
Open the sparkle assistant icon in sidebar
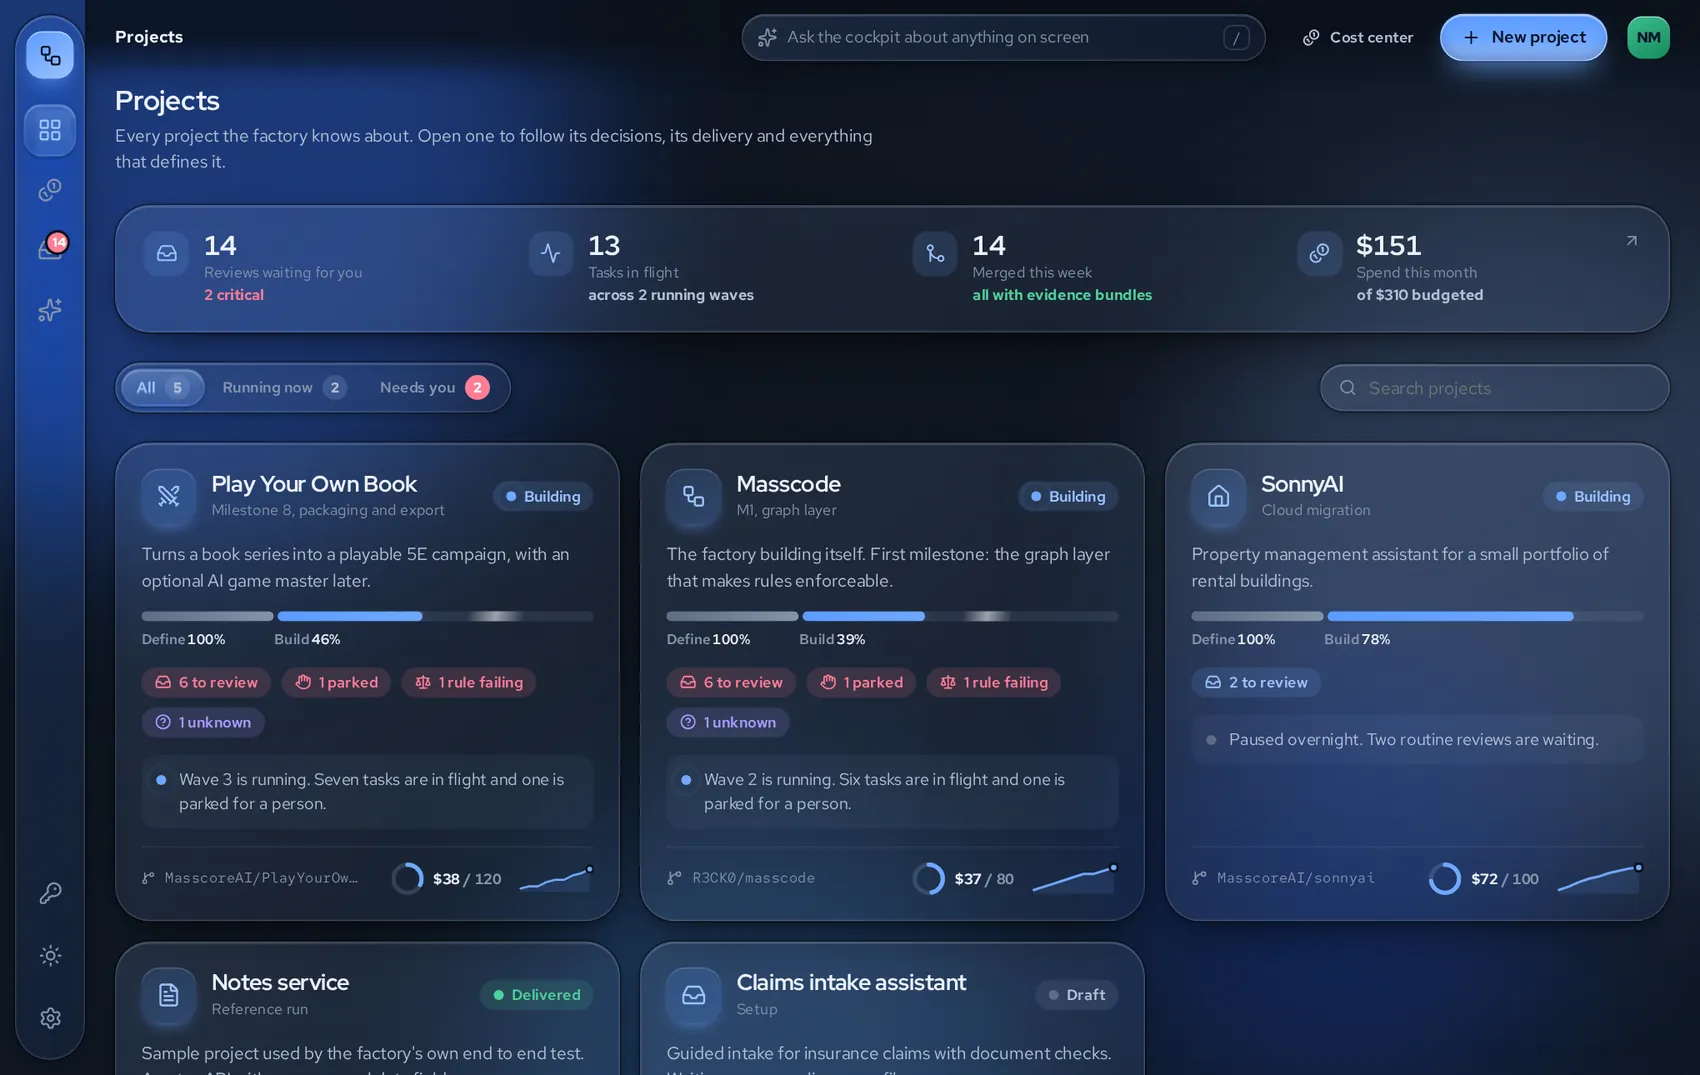[x=50, y=310]
